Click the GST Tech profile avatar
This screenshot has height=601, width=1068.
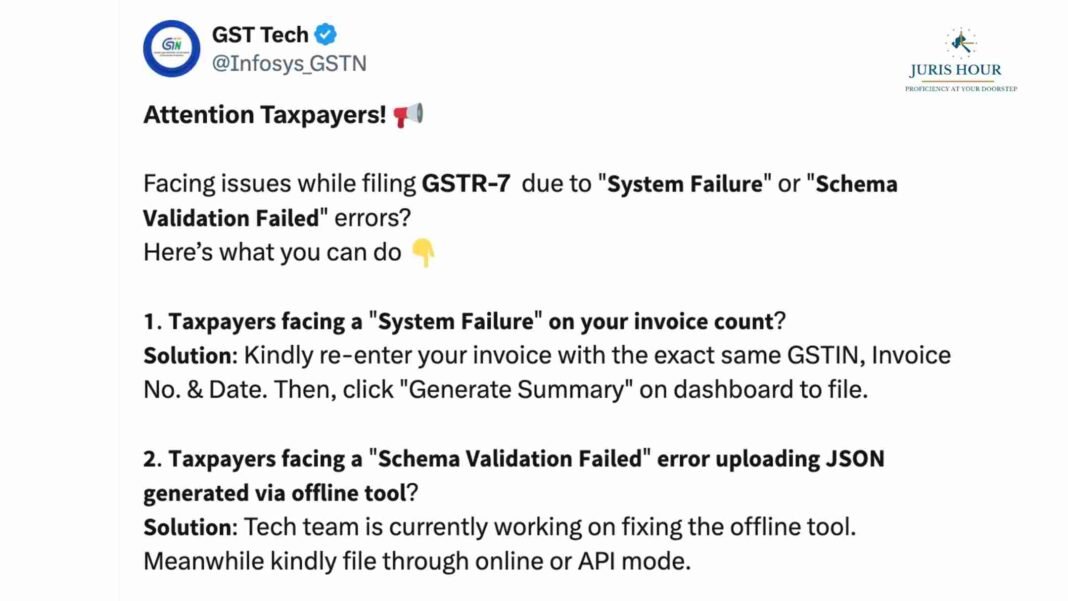click(x=172, y=49)
